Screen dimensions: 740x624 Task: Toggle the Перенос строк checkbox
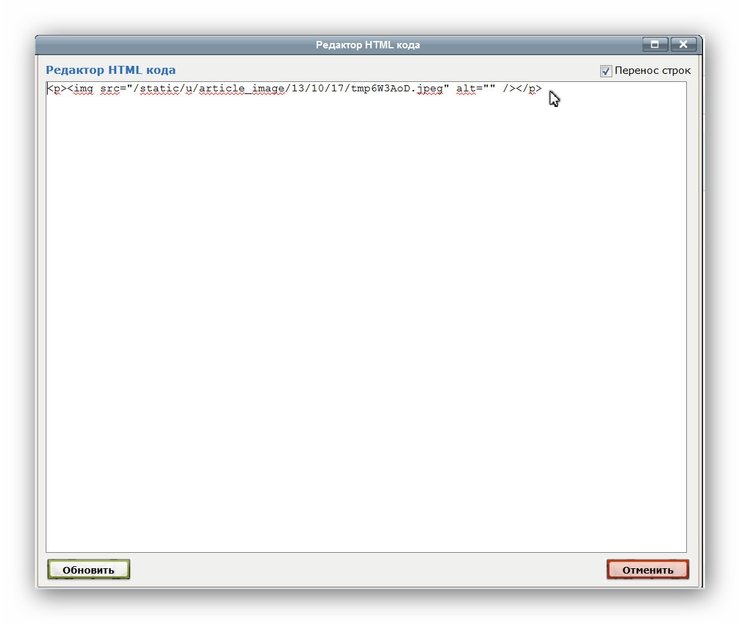pyautogui.click(x=606, y=71)
